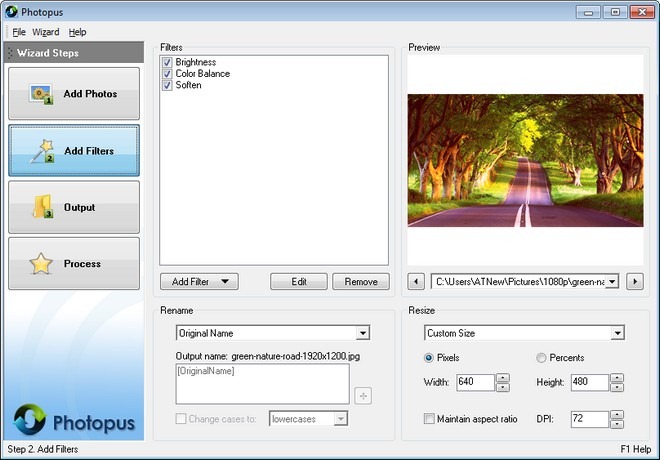The width and height of the screenshot is (660, 460).
Task: Open the lowercases case dropdown
Action: (x=341, y=419)
